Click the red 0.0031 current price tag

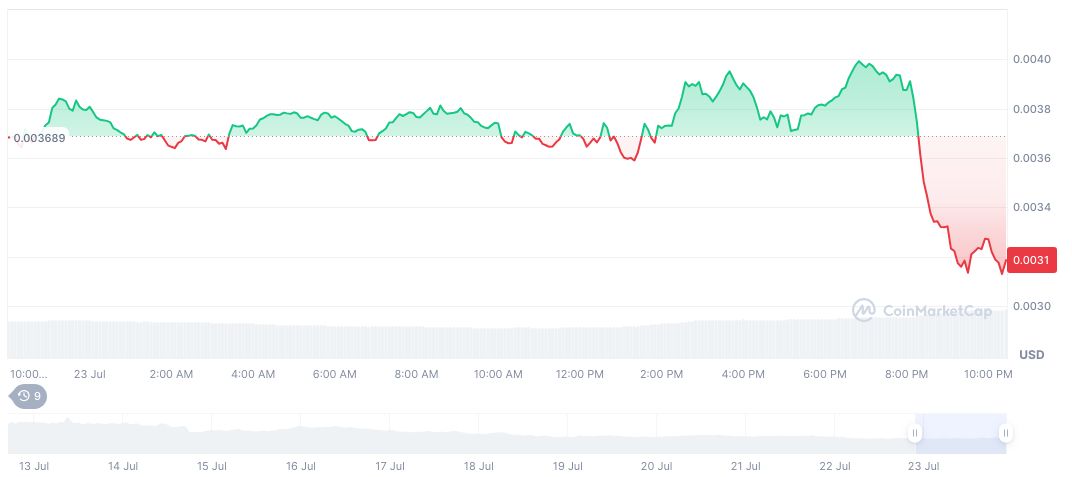[x=1030, y=261]
